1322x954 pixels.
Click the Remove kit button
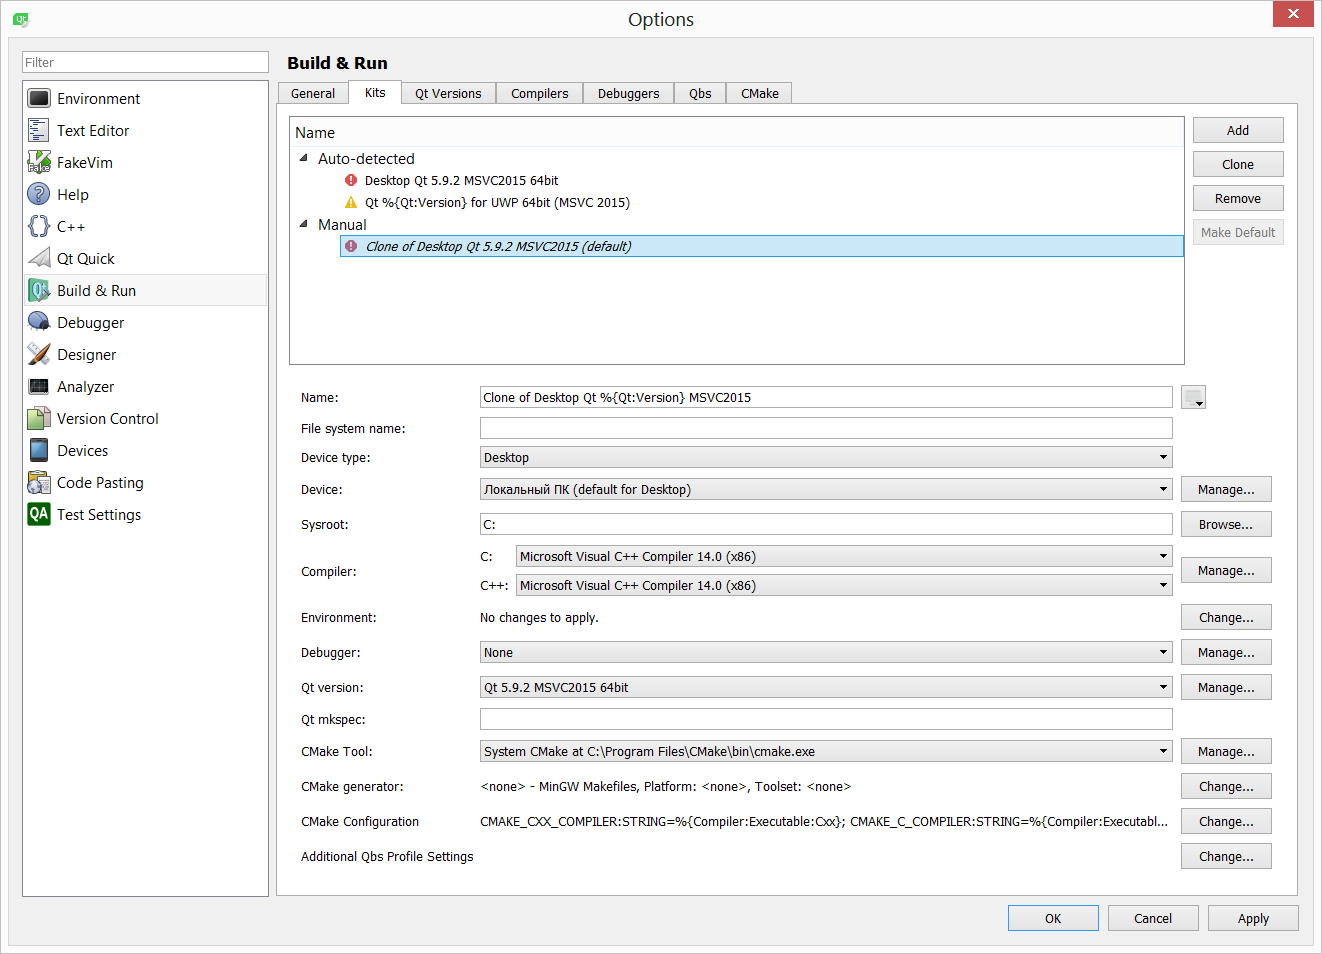click(1238, 198)
